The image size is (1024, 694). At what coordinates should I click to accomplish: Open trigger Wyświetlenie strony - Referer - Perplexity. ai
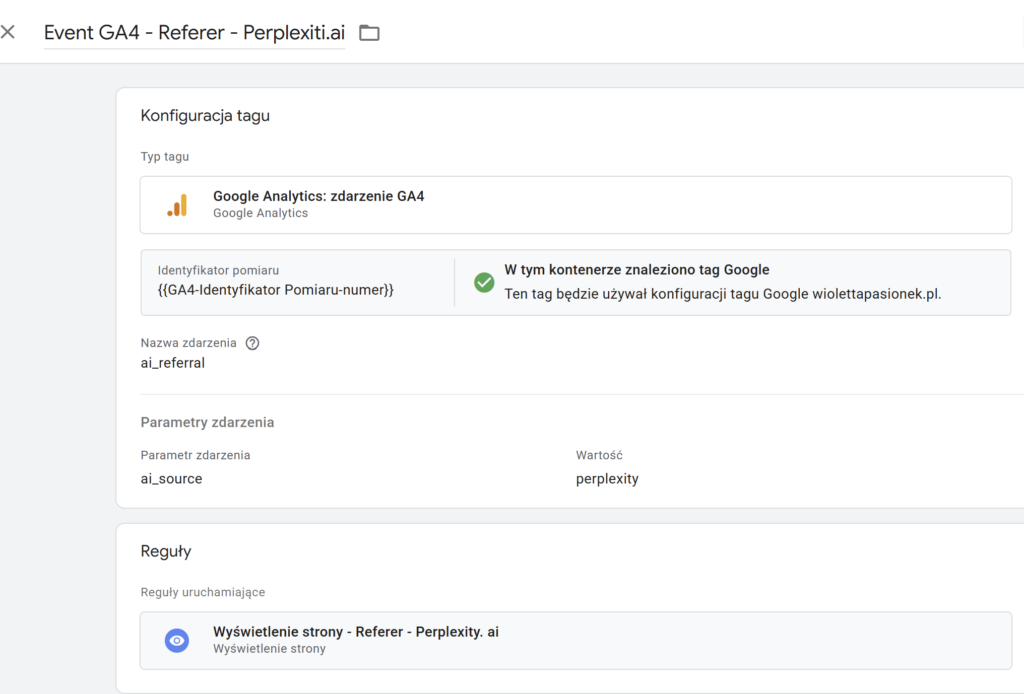pos(575,640)
